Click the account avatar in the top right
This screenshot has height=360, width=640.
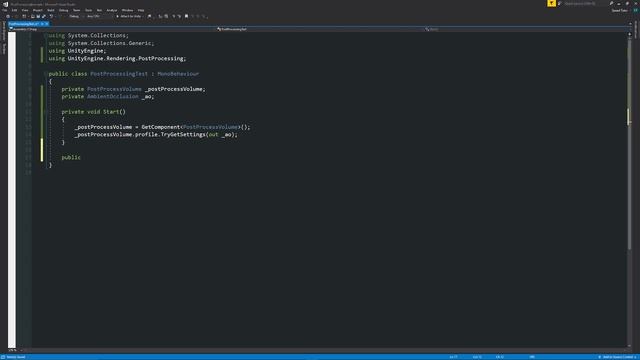tap(636, 10)
